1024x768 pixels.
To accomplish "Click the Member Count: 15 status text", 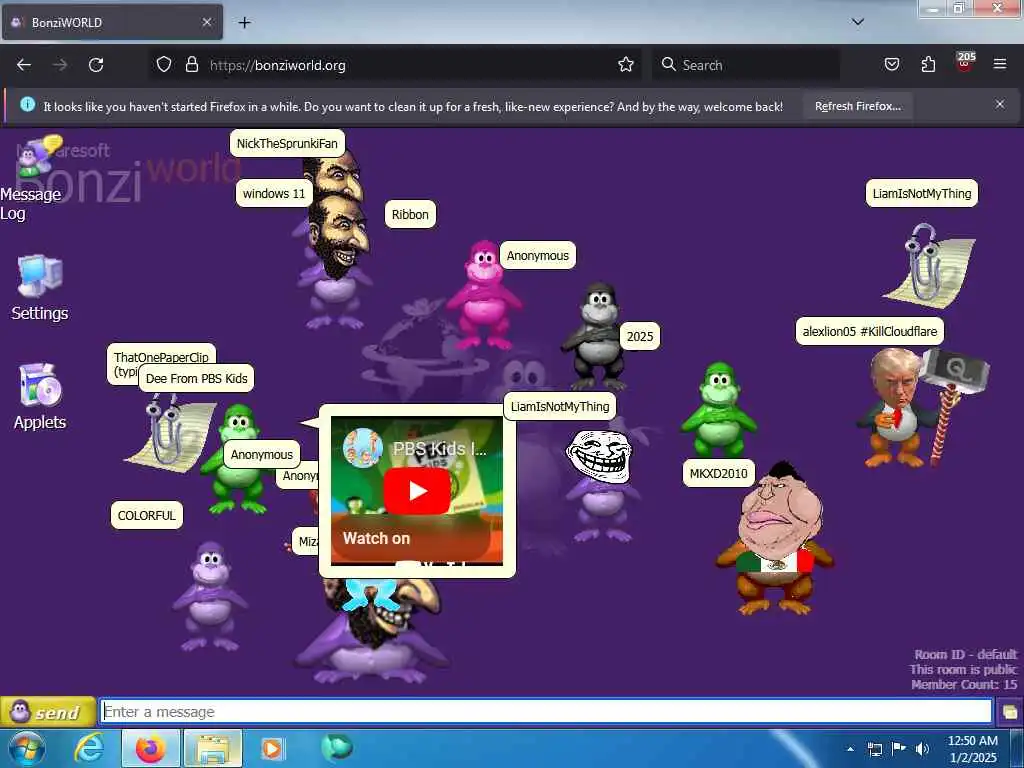I will (x=964, y=684).
